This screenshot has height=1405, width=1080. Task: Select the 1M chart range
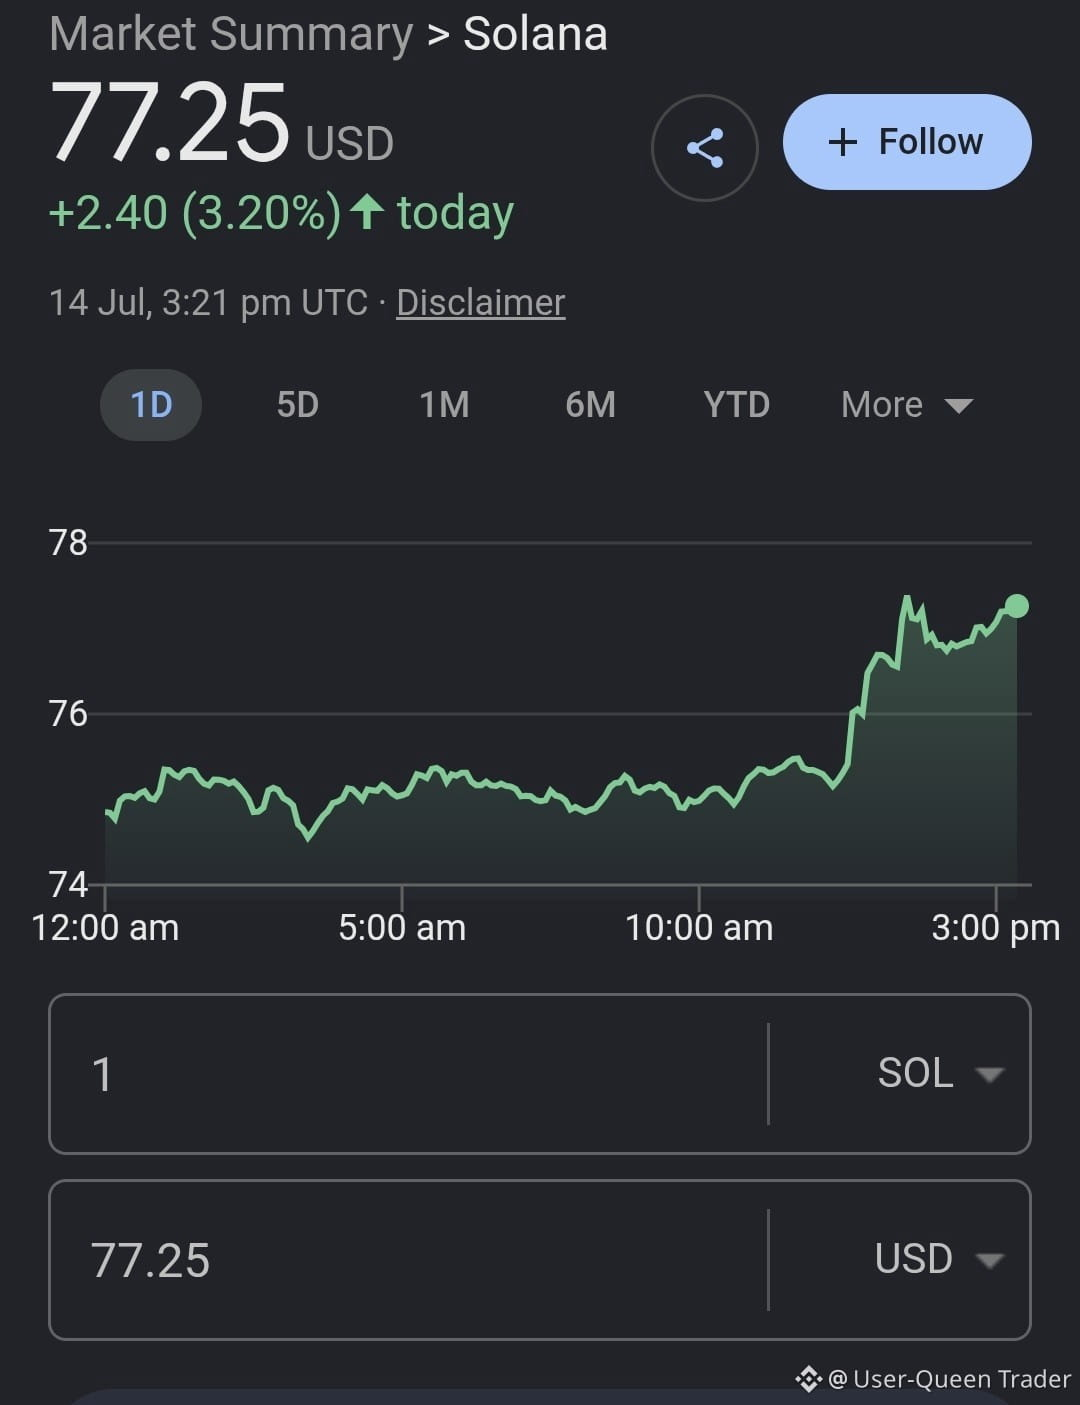(x=444, y=405)
